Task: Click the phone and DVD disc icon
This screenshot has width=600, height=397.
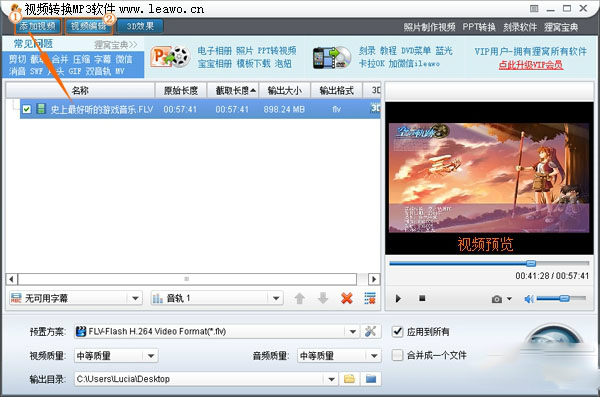Action: click(x=331, y=58)
